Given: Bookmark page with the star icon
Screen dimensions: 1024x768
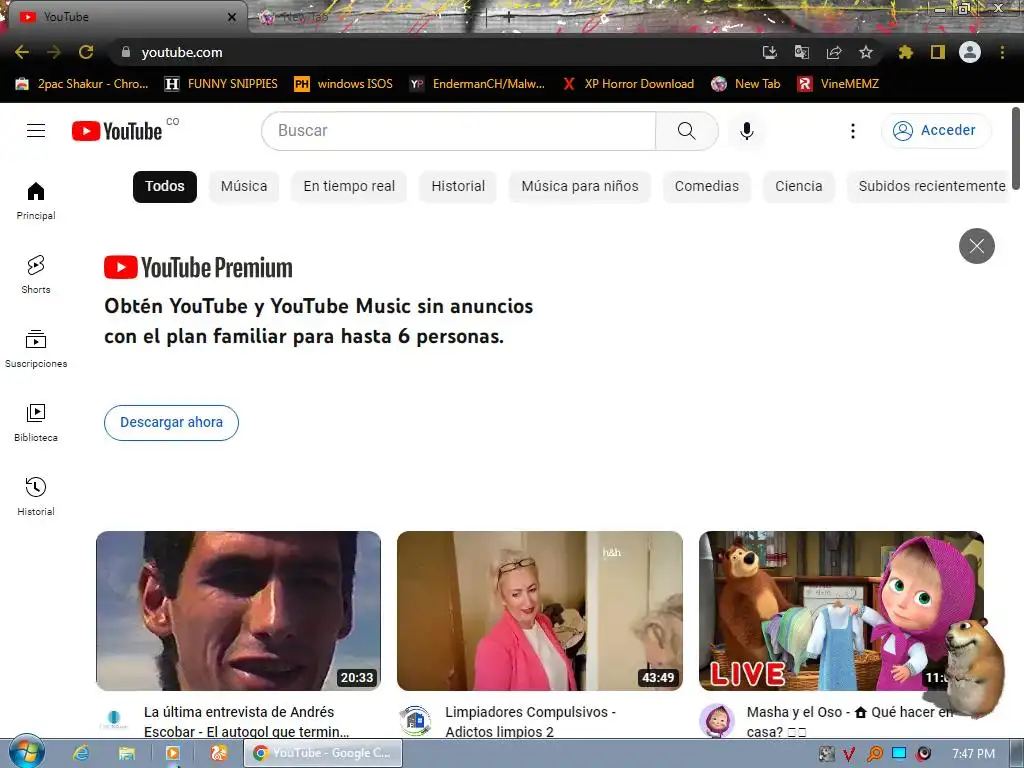Looking at the screenshot, I should (865, 52).
